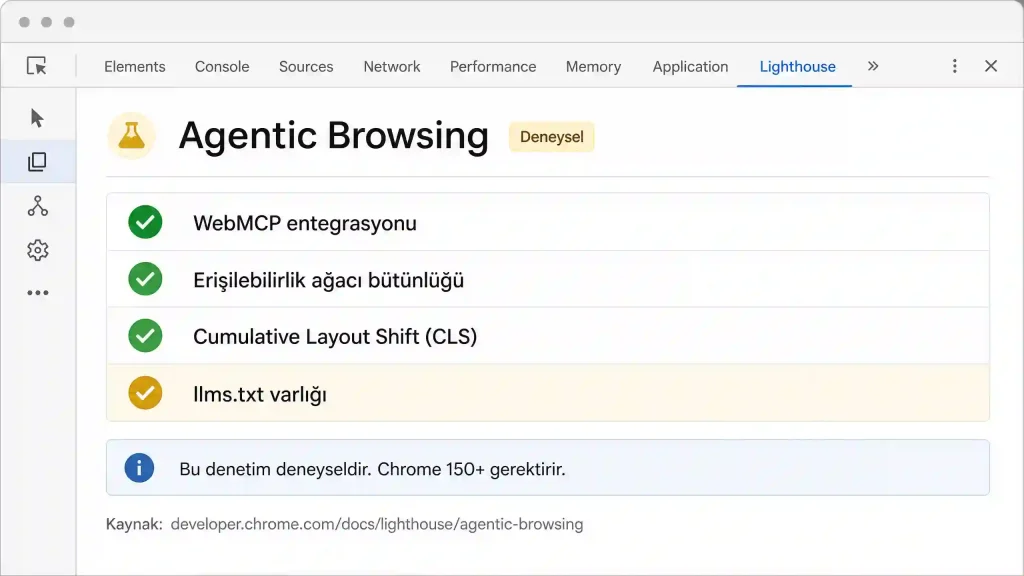The height and width of the screenshot is (576, 1024).
Task: Switch to the Memory tab
Action: click(x=594, y=67)
